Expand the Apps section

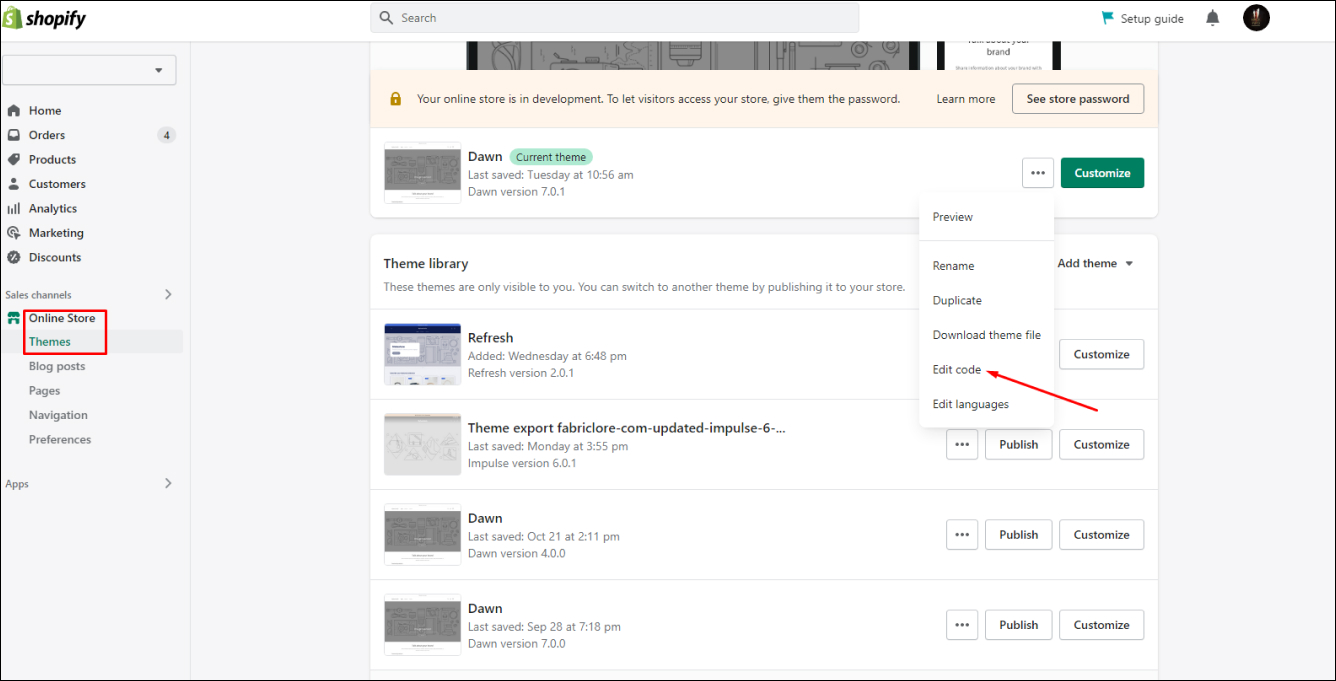coord(168,483)
